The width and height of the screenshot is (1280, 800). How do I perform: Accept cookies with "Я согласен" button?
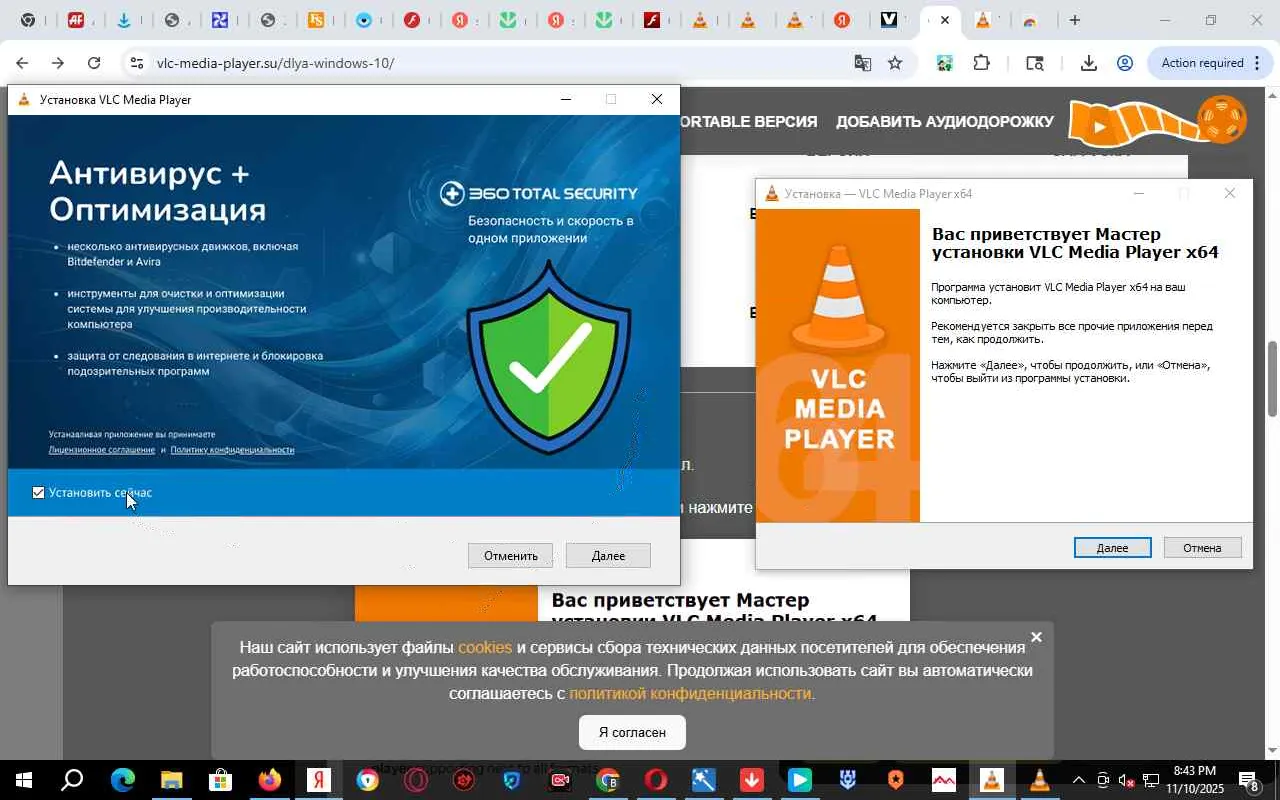[632, 732]
